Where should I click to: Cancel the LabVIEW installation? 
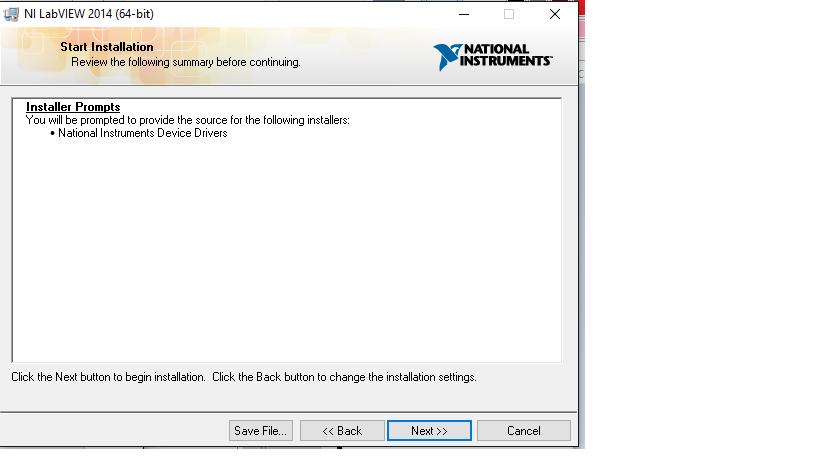(x=524, y=431)
